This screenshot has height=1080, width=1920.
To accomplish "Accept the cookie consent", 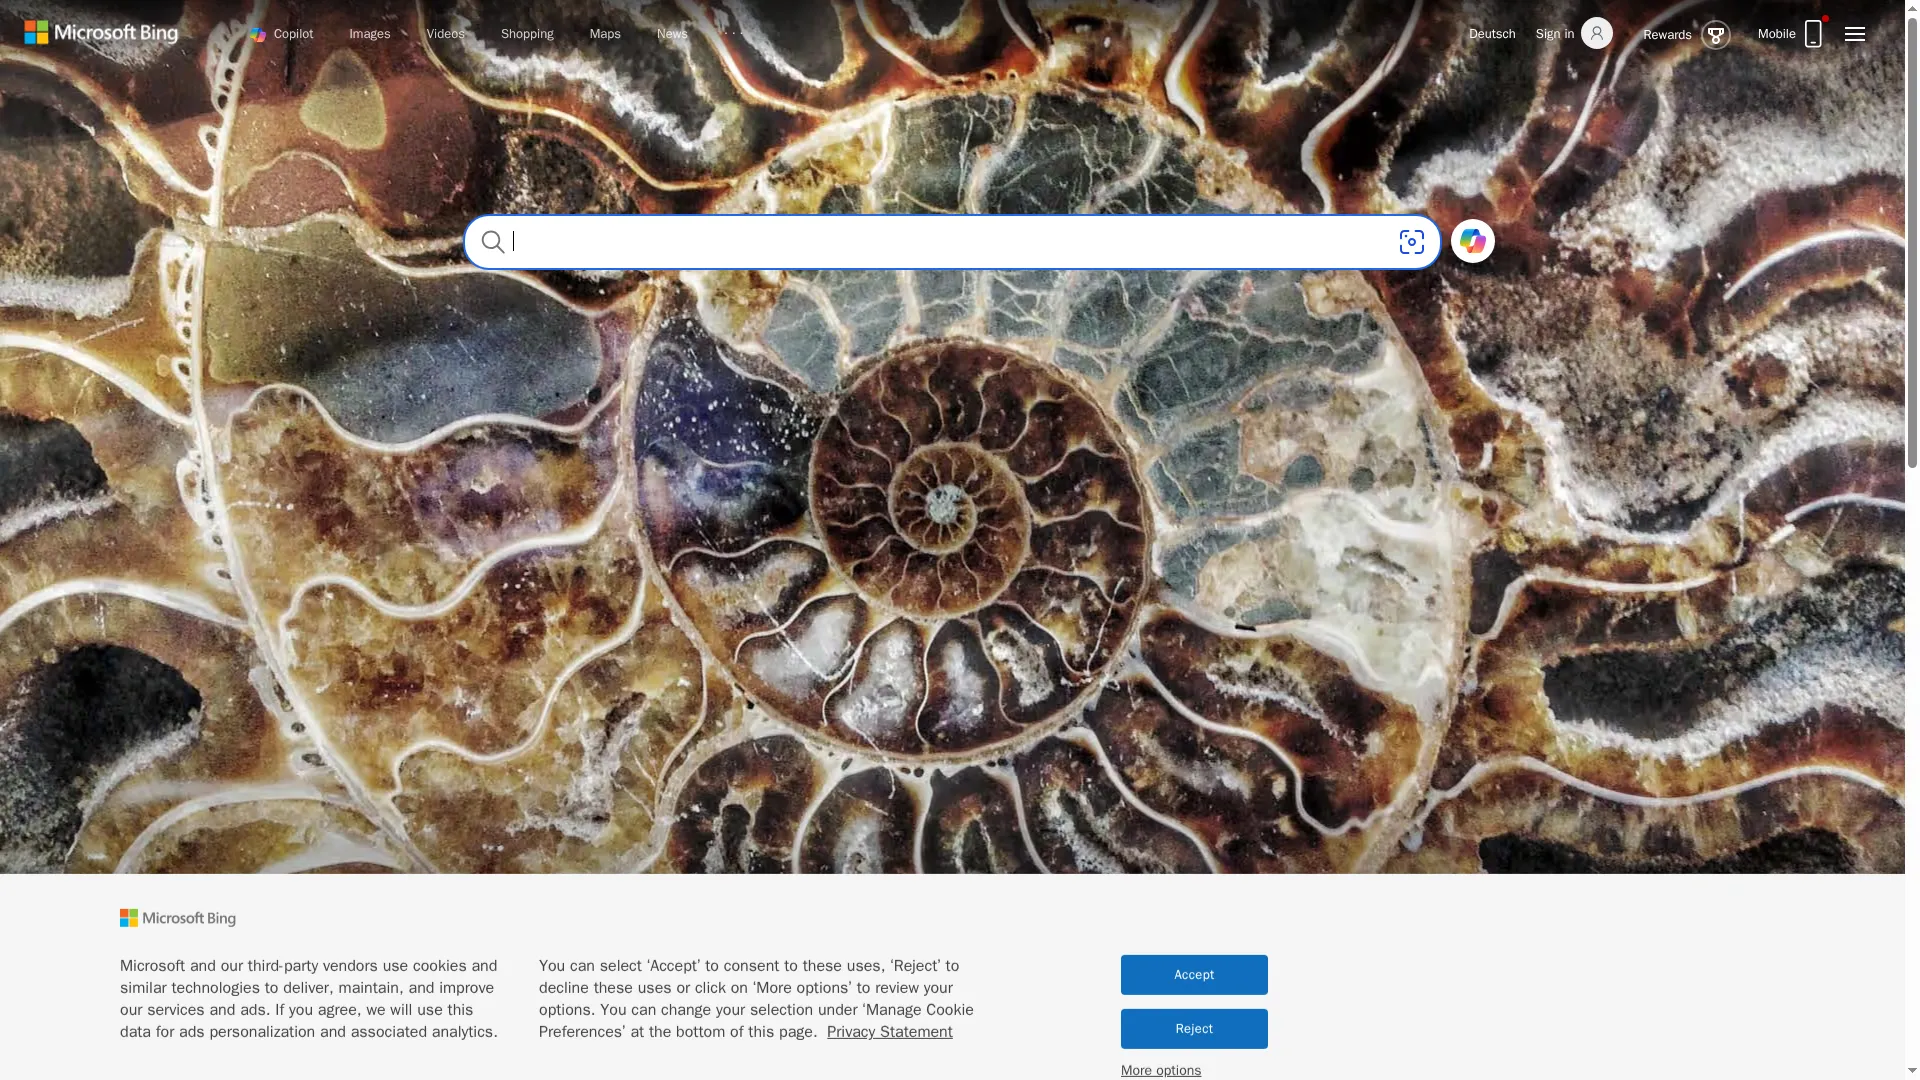I will (x=1193, y=974).
